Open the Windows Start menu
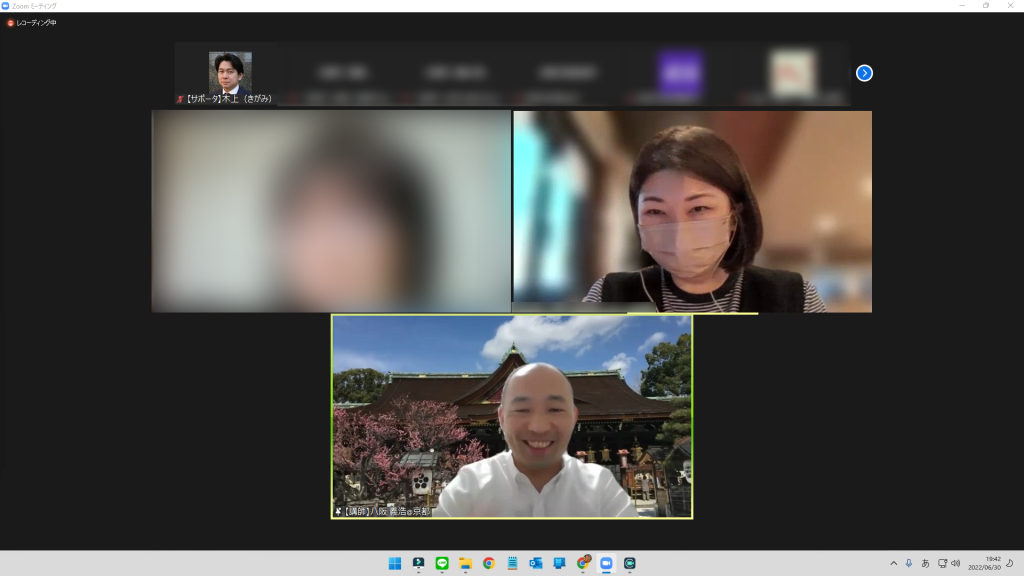 (395, 563)
